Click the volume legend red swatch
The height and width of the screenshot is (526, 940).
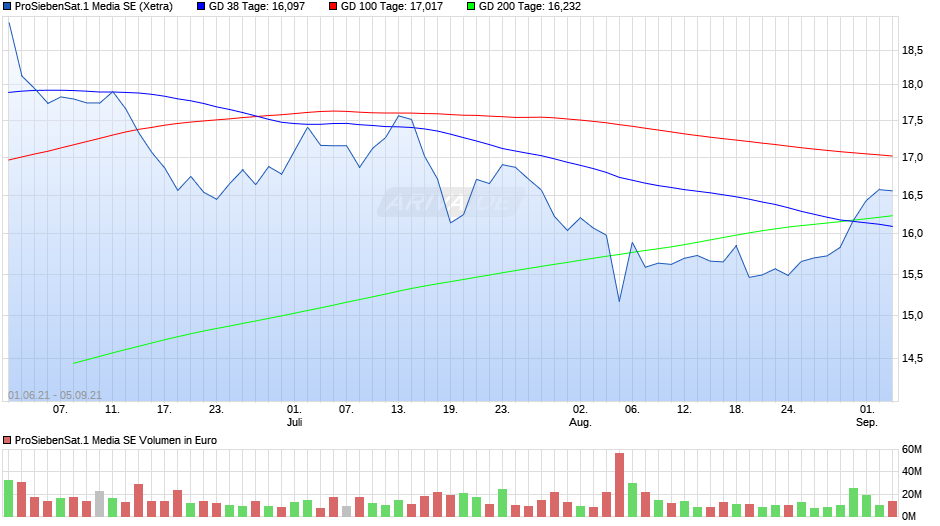7,440
